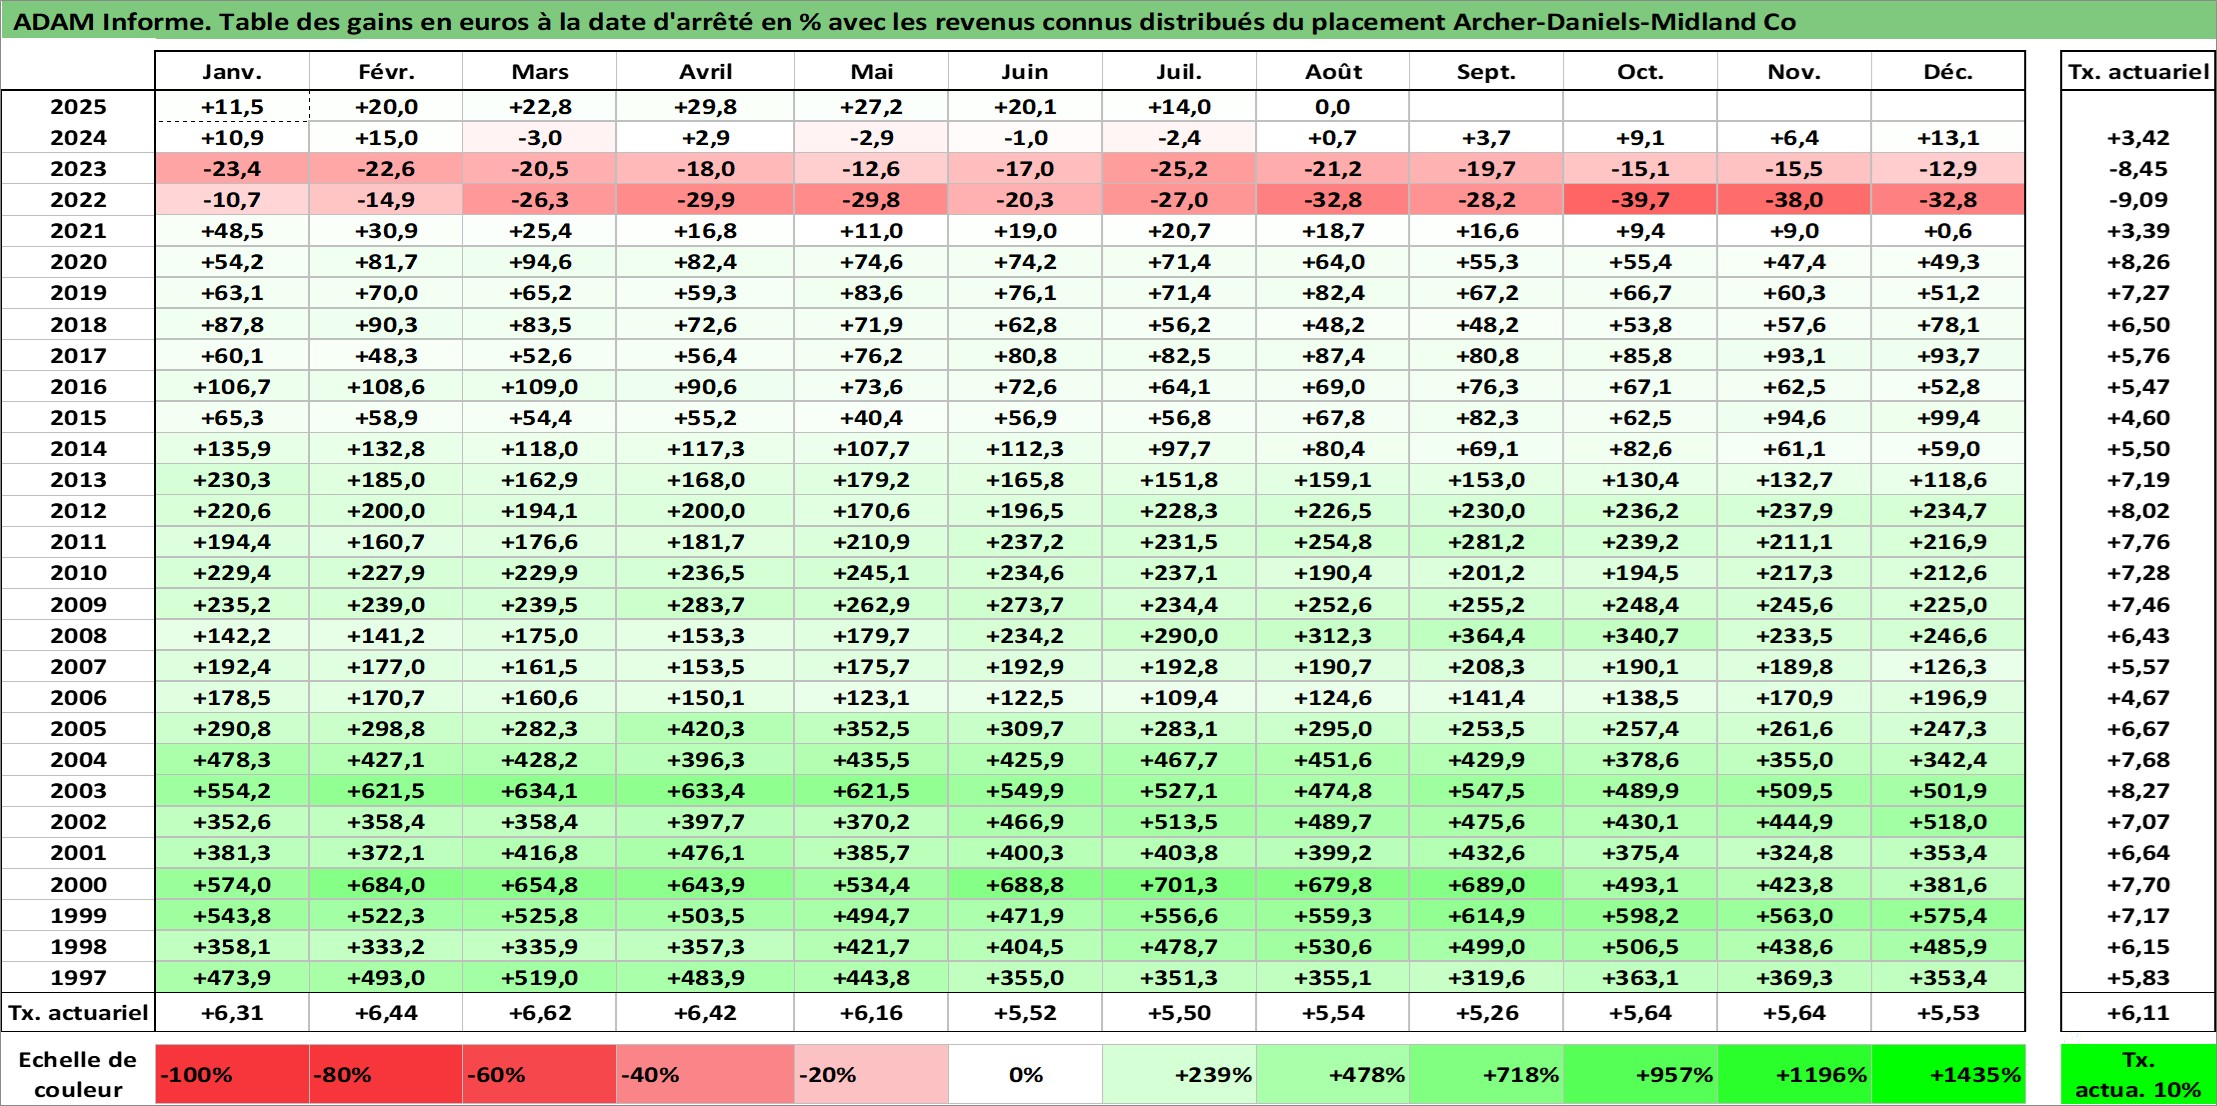Viewport: 2217px width, 1106px height.
Task: Select the January 2004 cell '+478,3'
Action: (x=232, y=760)
